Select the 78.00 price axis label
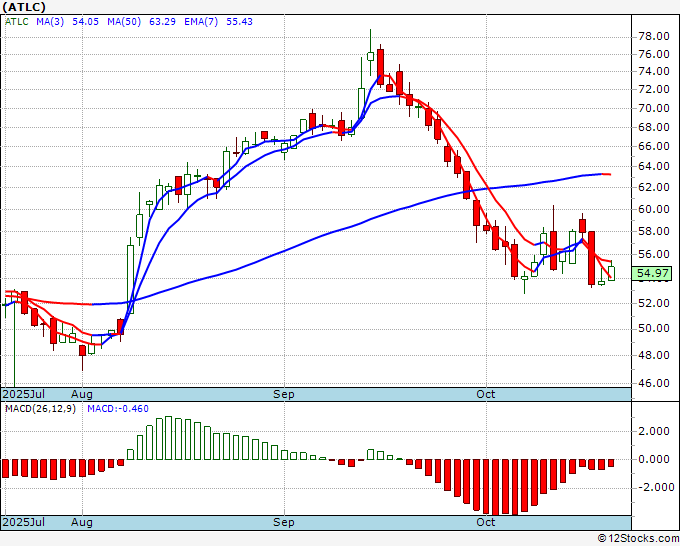 click(654, 36)
